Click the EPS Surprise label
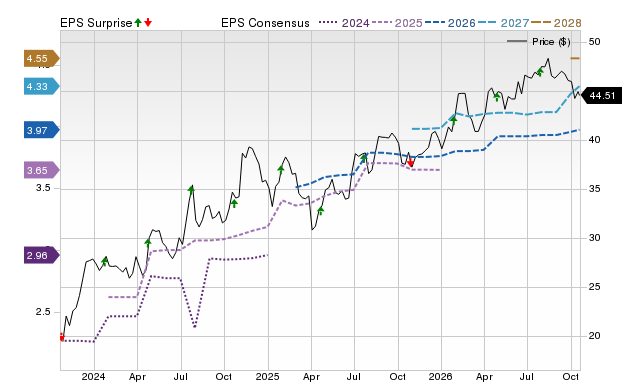Image resolution: width=640 pixels, height=382 pixels. pyautogui.click(x=96, y=23)
